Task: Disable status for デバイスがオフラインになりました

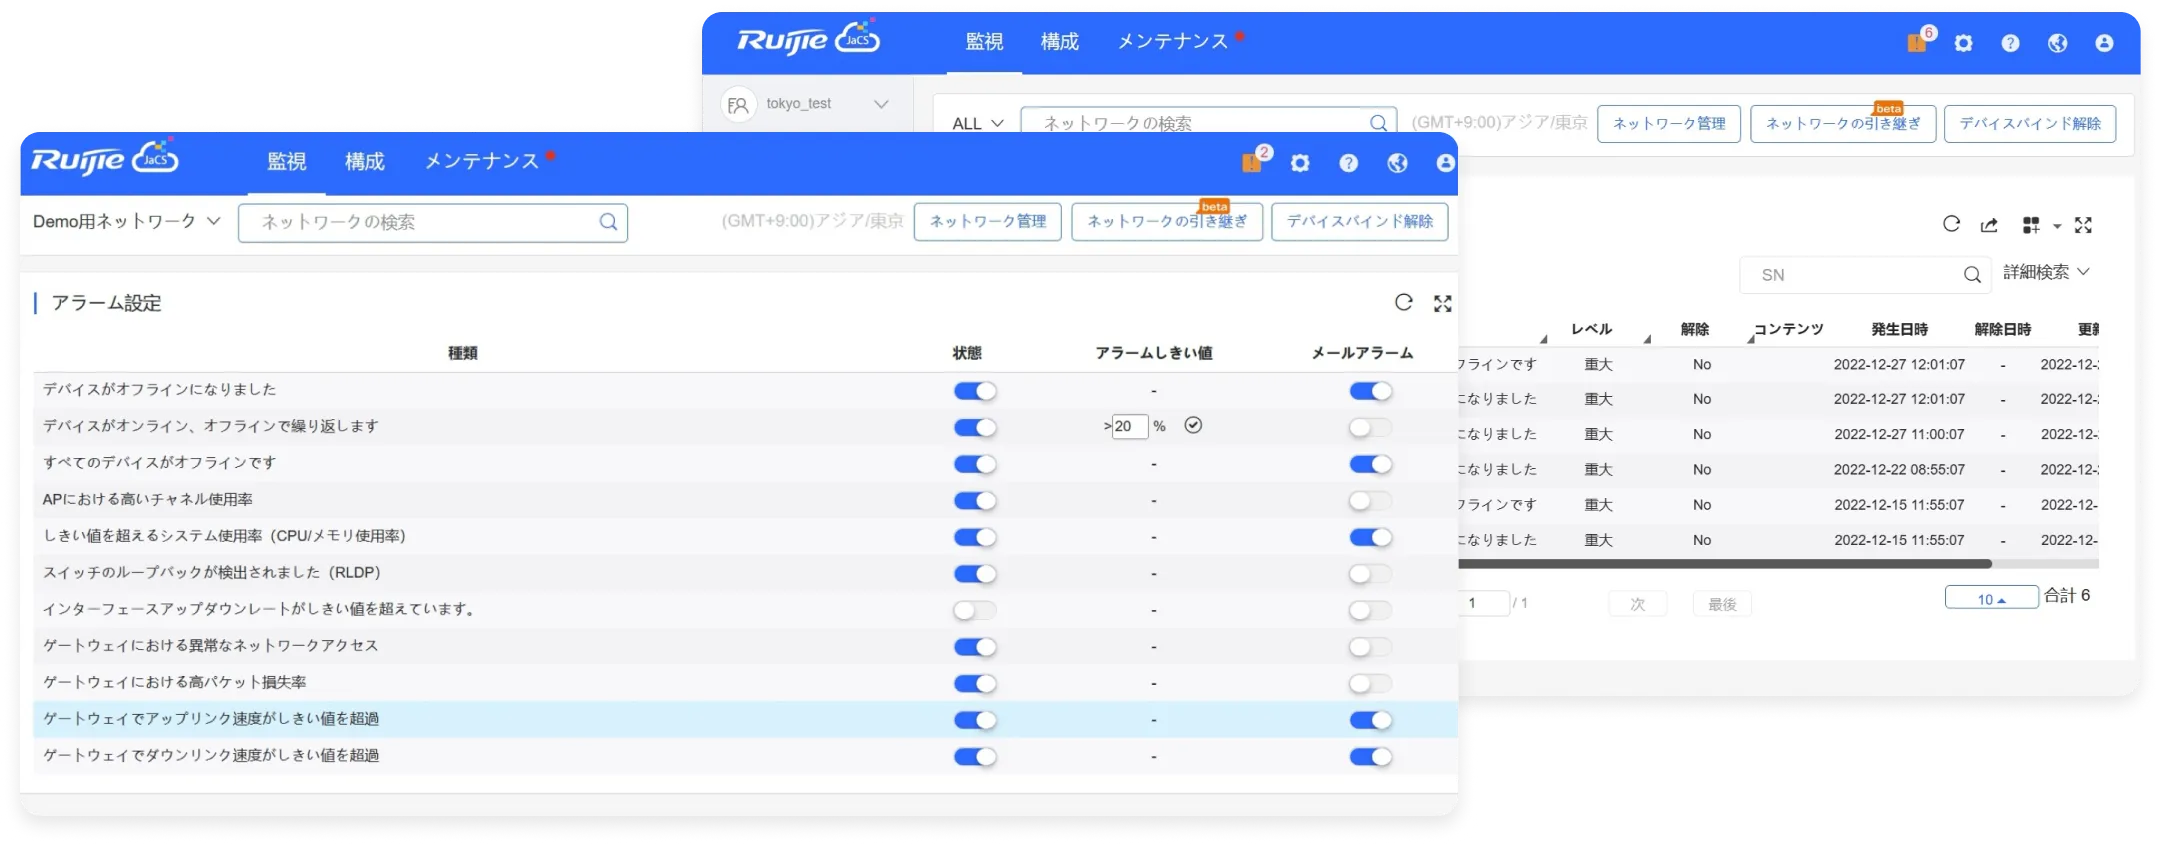Action: pos(974,391)
